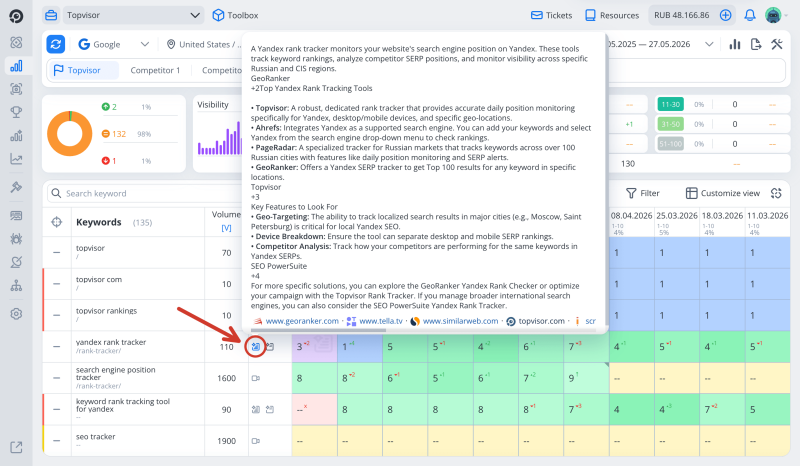Click the blue refresh positions button

coord(56,44)
